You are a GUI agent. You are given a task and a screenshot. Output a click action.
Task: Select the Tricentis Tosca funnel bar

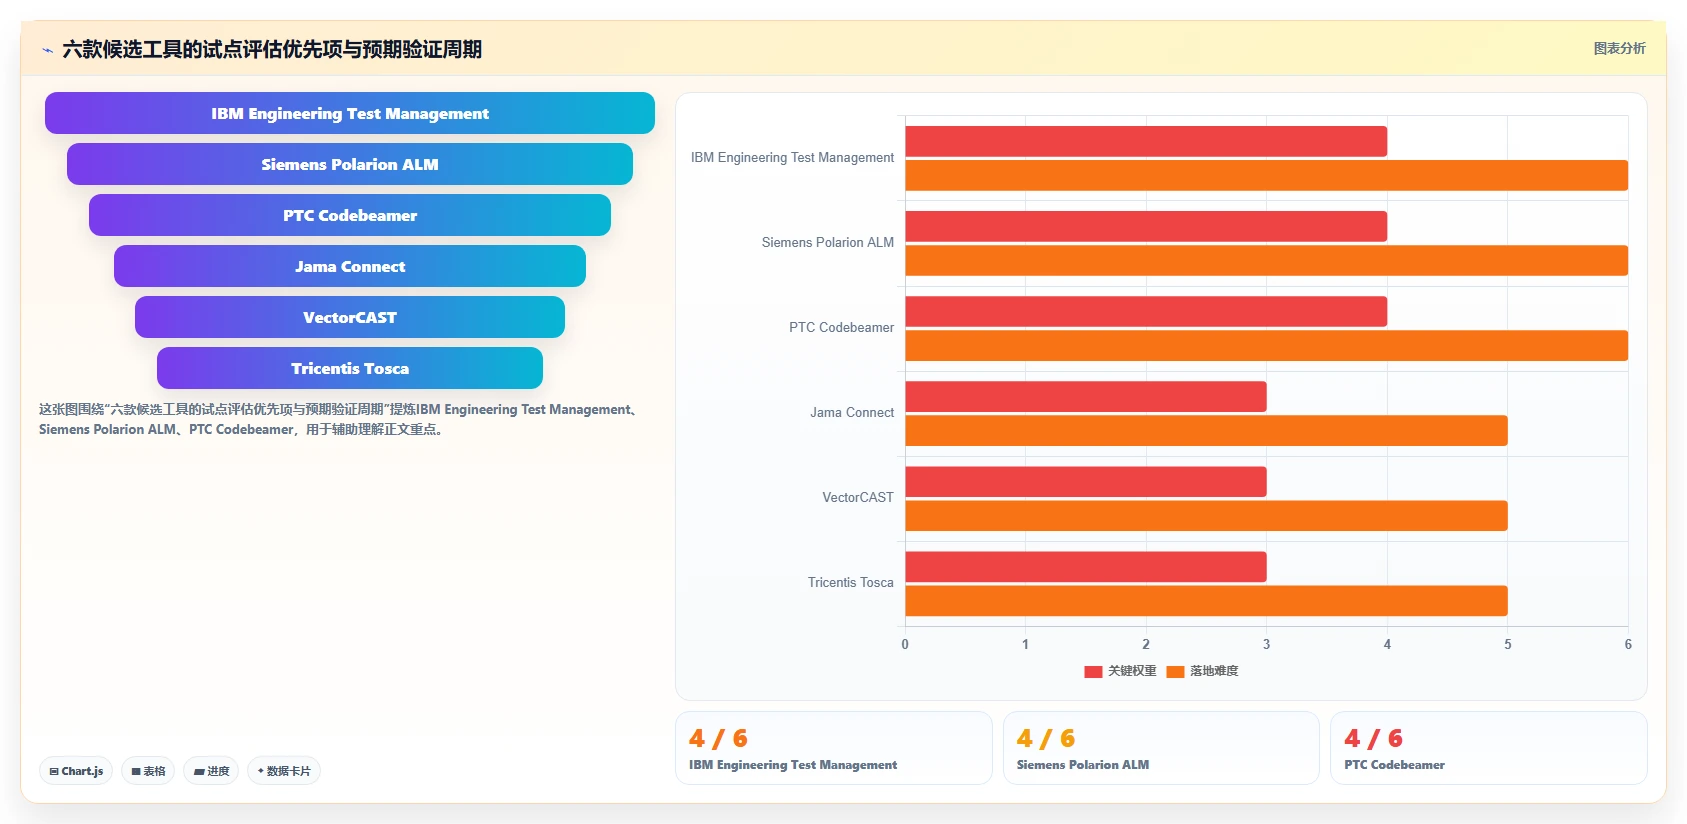coord(350,368)
